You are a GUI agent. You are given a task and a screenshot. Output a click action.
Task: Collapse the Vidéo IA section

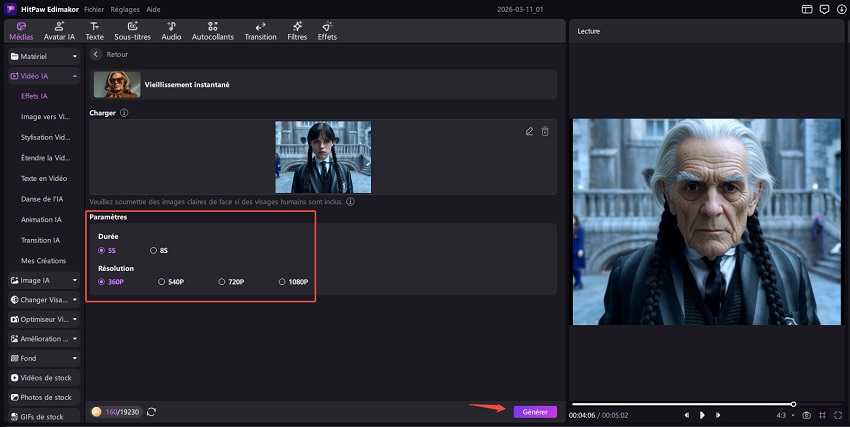[x=44, y=76]
